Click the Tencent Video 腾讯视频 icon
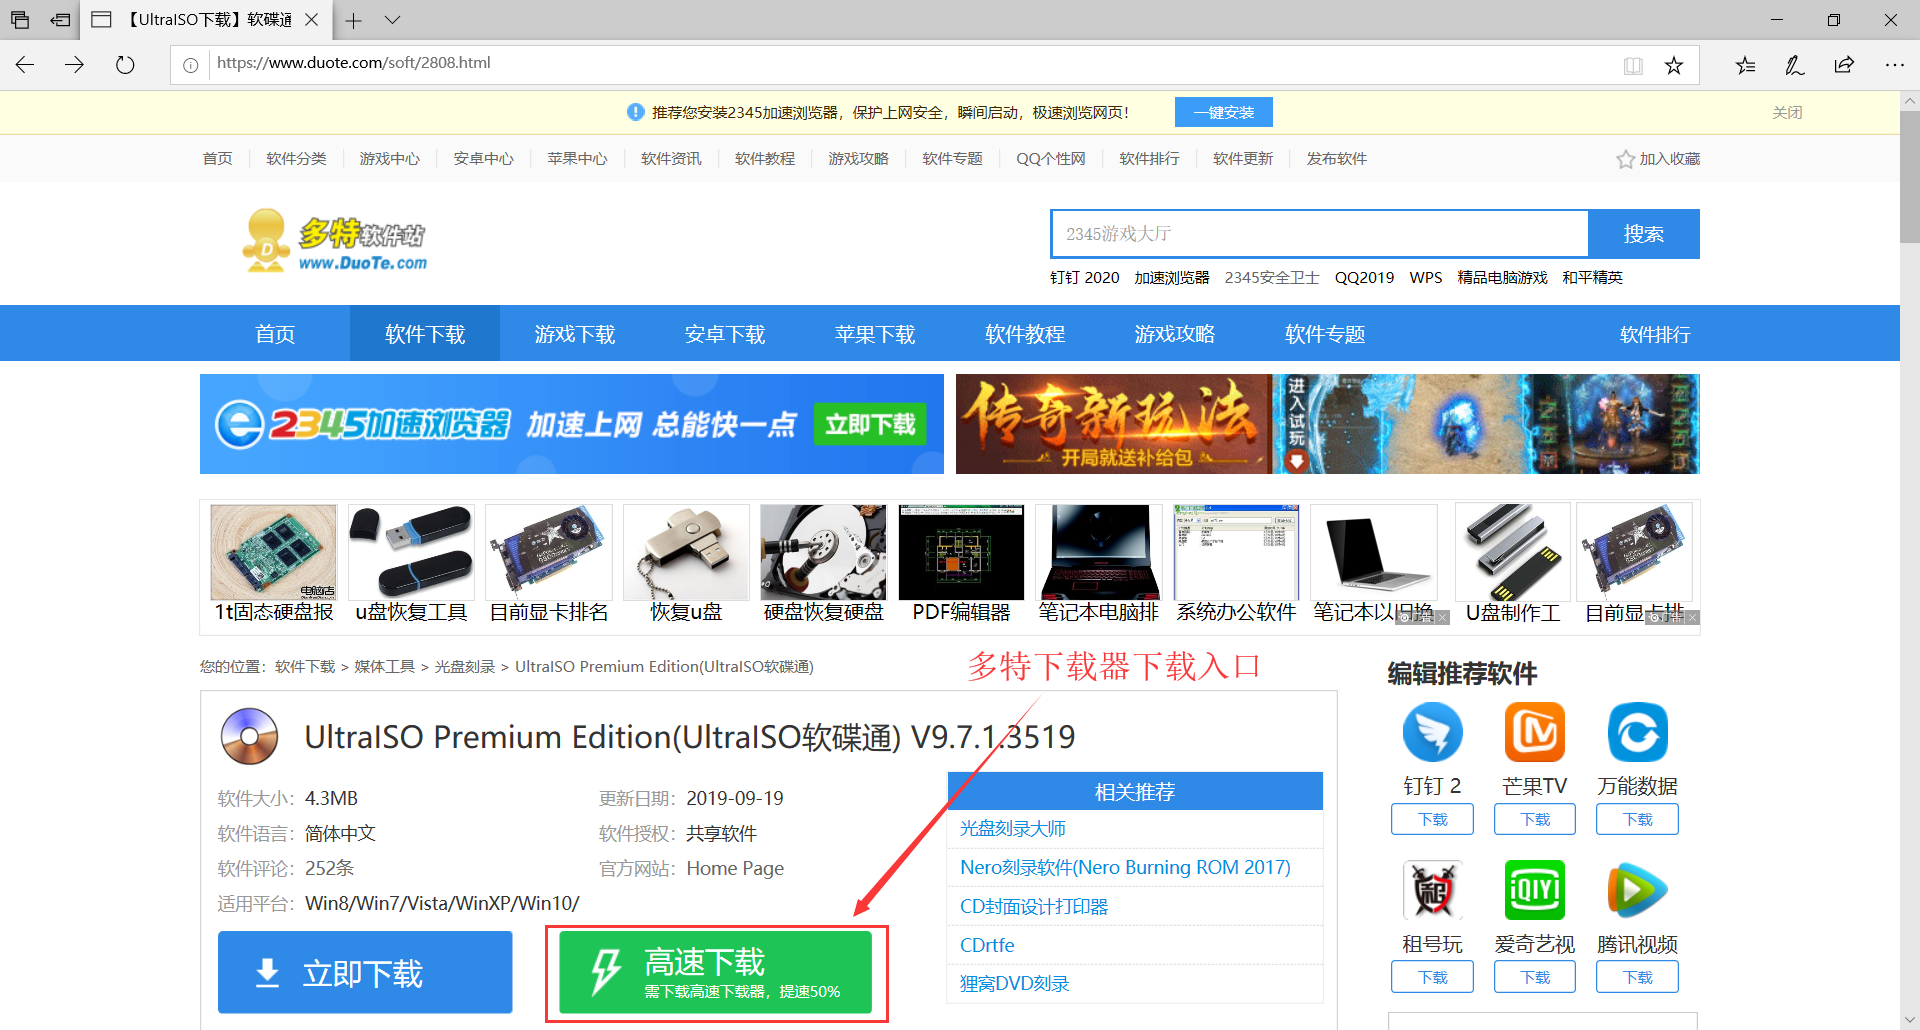The height and width of the screenshot is (1030, 1920). coord(1637,889)
